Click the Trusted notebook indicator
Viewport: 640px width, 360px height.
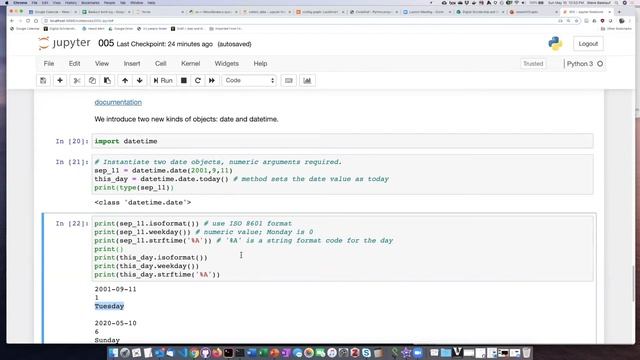point(533,64)
